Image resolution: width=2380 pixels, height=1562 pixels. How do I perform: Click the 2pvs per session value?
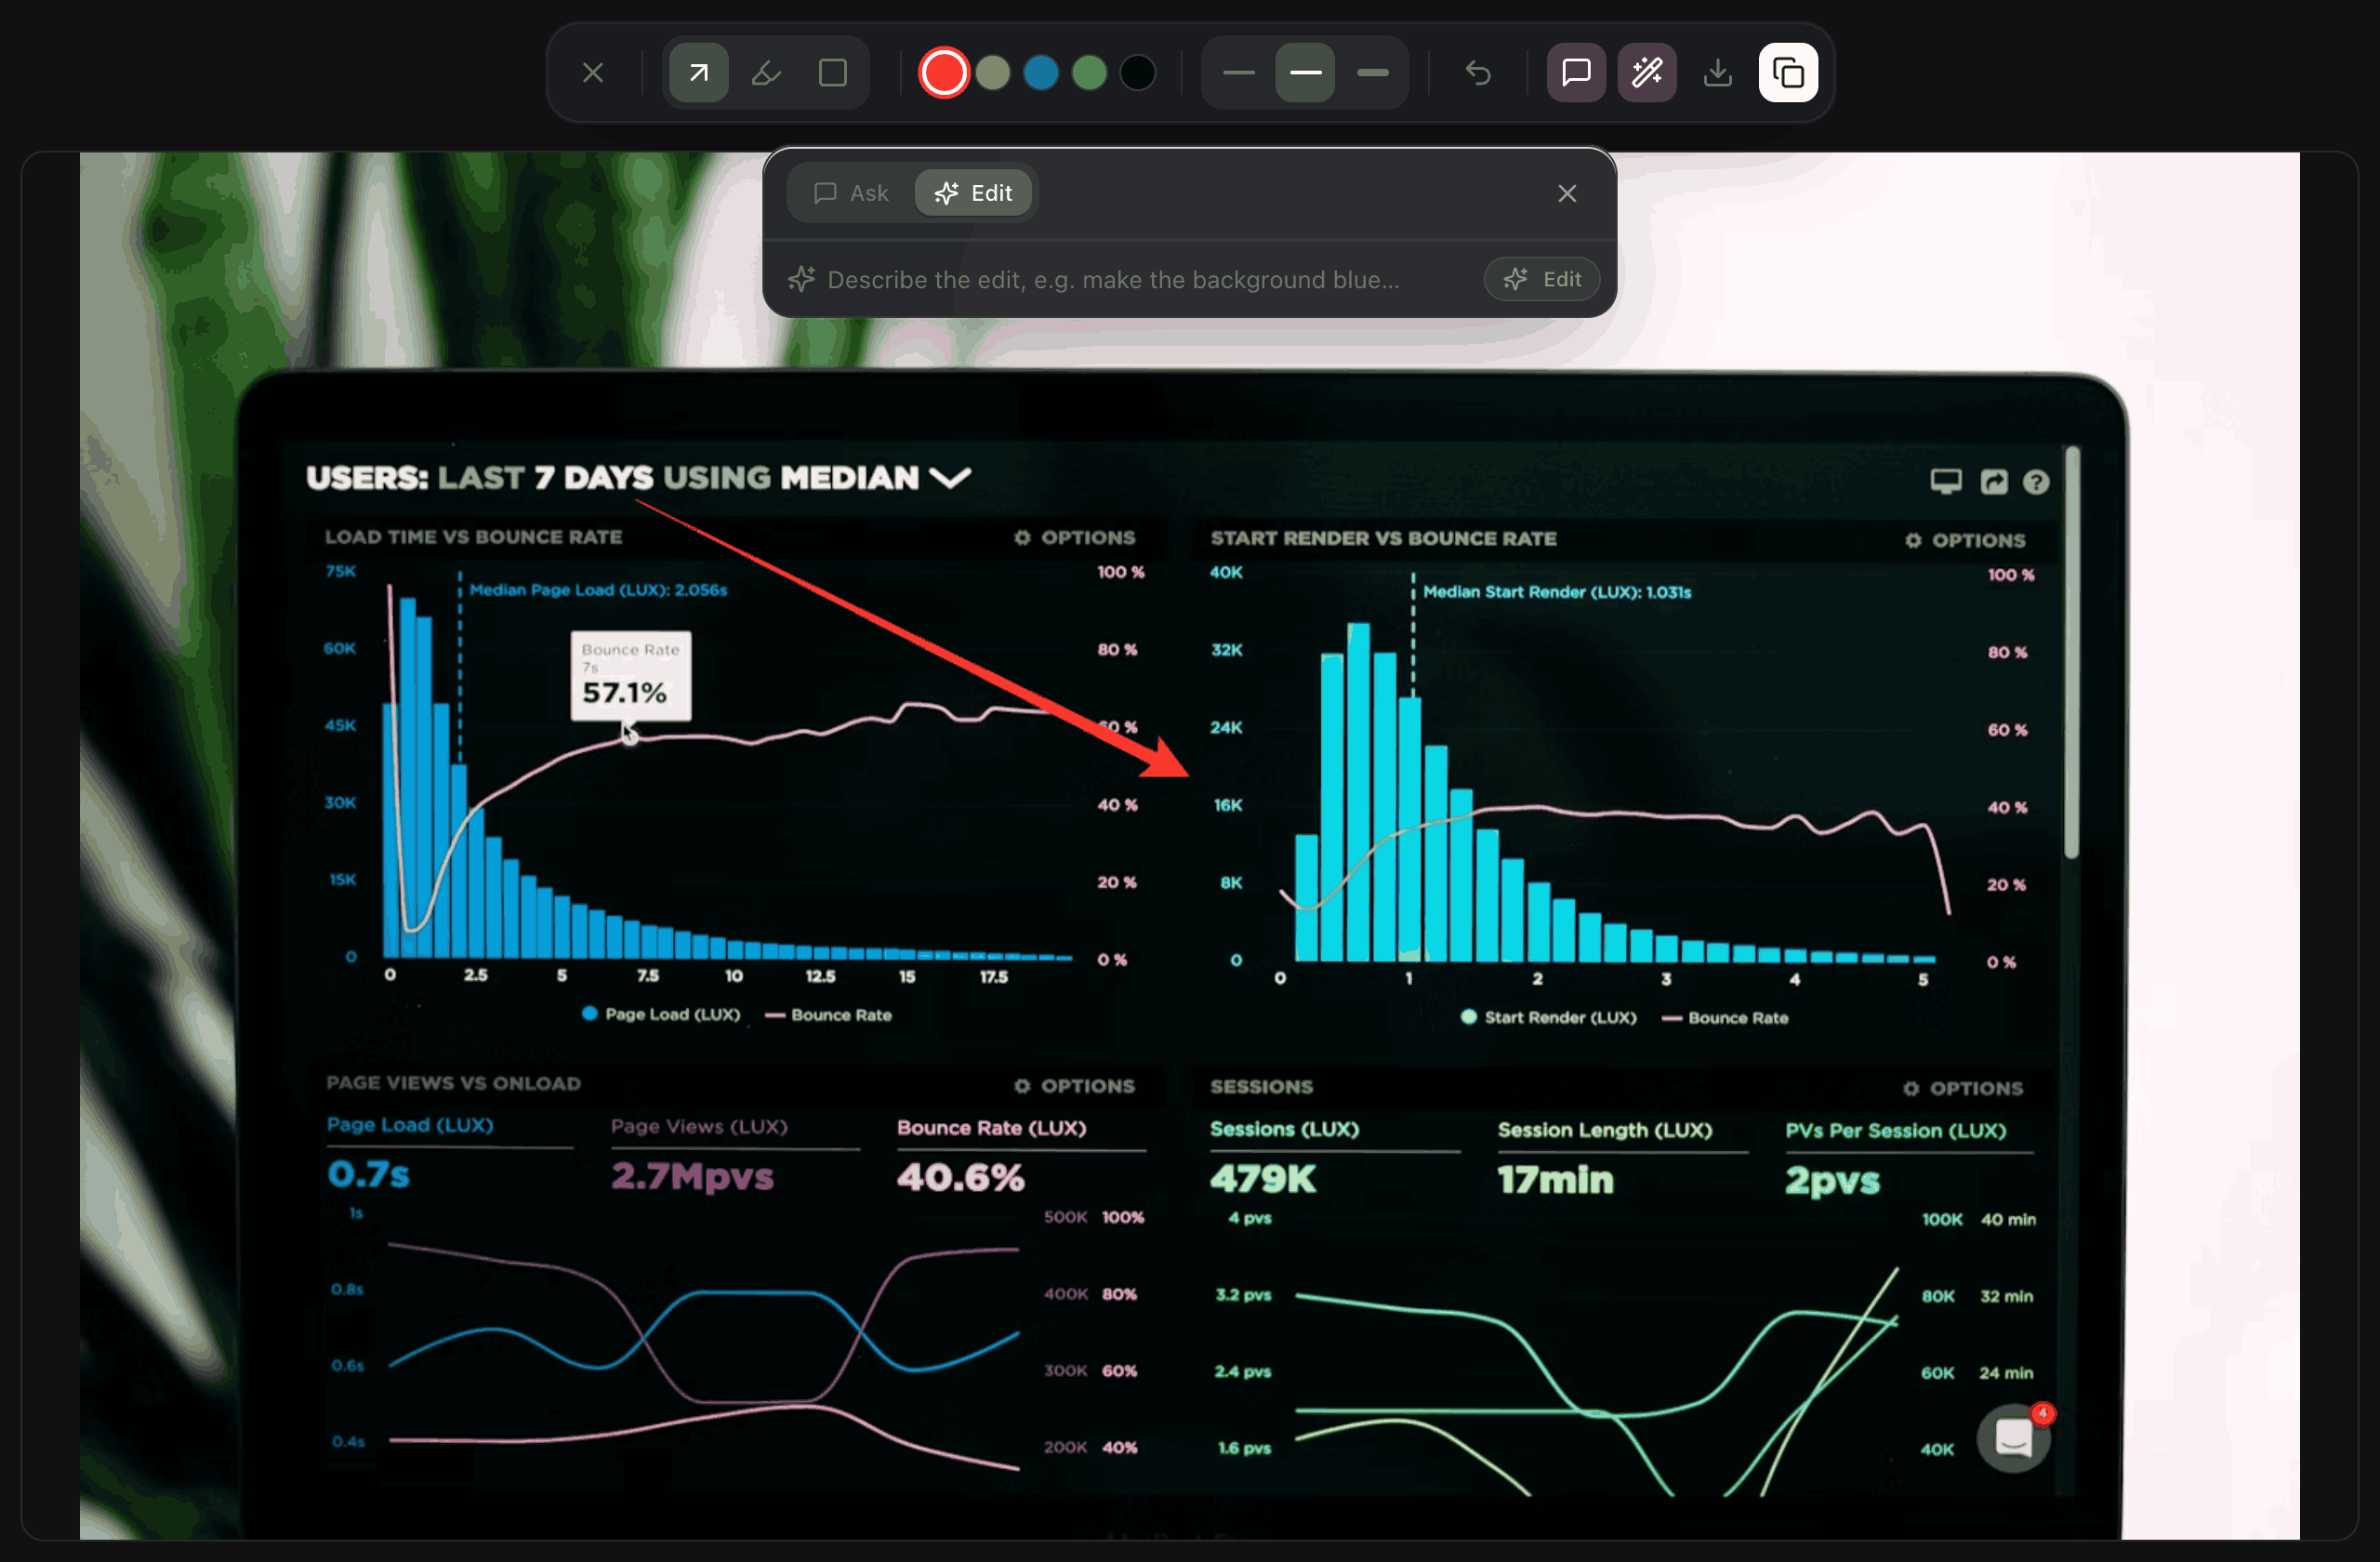(1832, 1181)
